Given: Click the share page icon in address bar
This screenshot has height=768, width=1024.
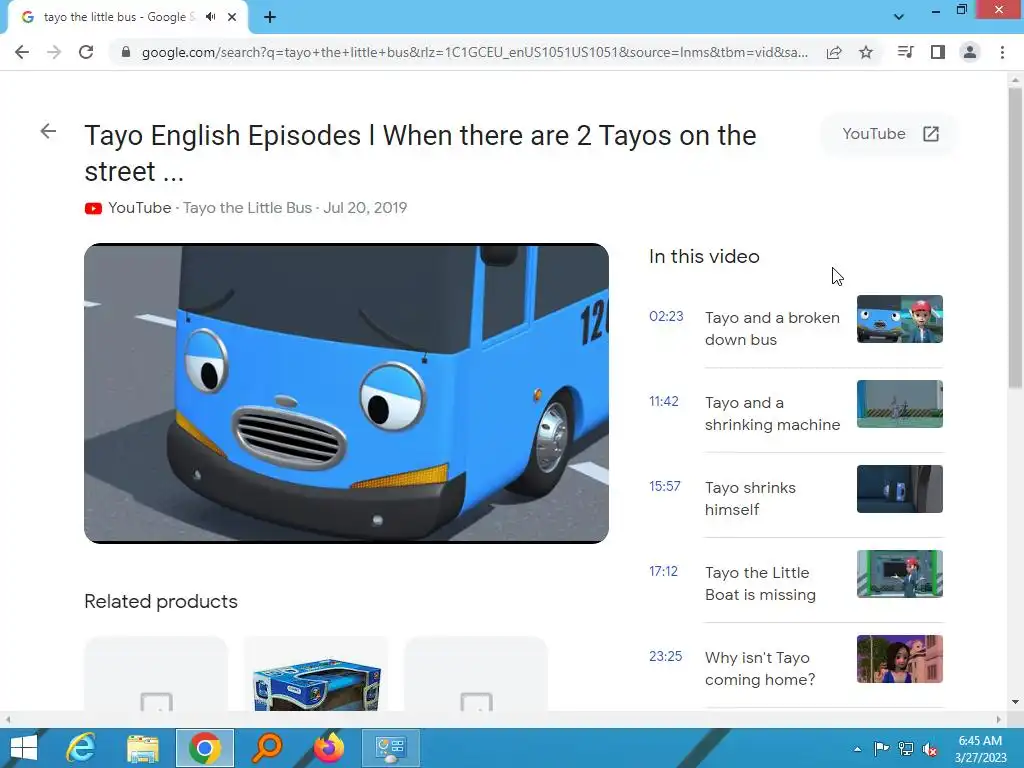Looking at the screenshot, I should [x=834, y=52].
